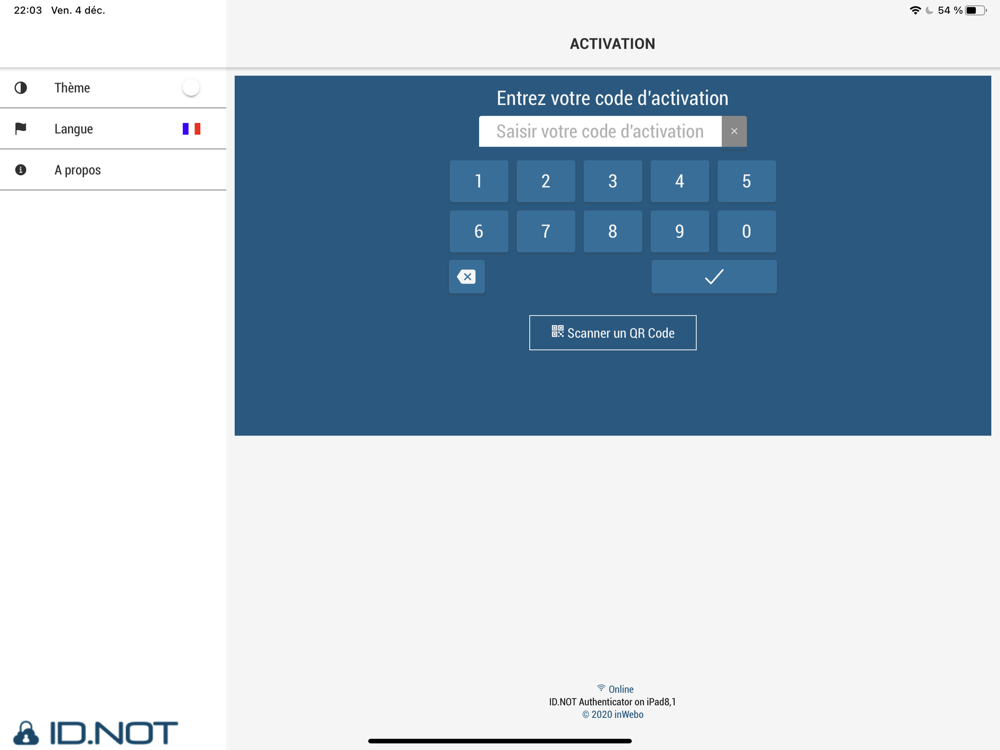The height and width of the screenshot is (750, 1000).
Task: Click the battery indicator icon
Action: point(976,10)
